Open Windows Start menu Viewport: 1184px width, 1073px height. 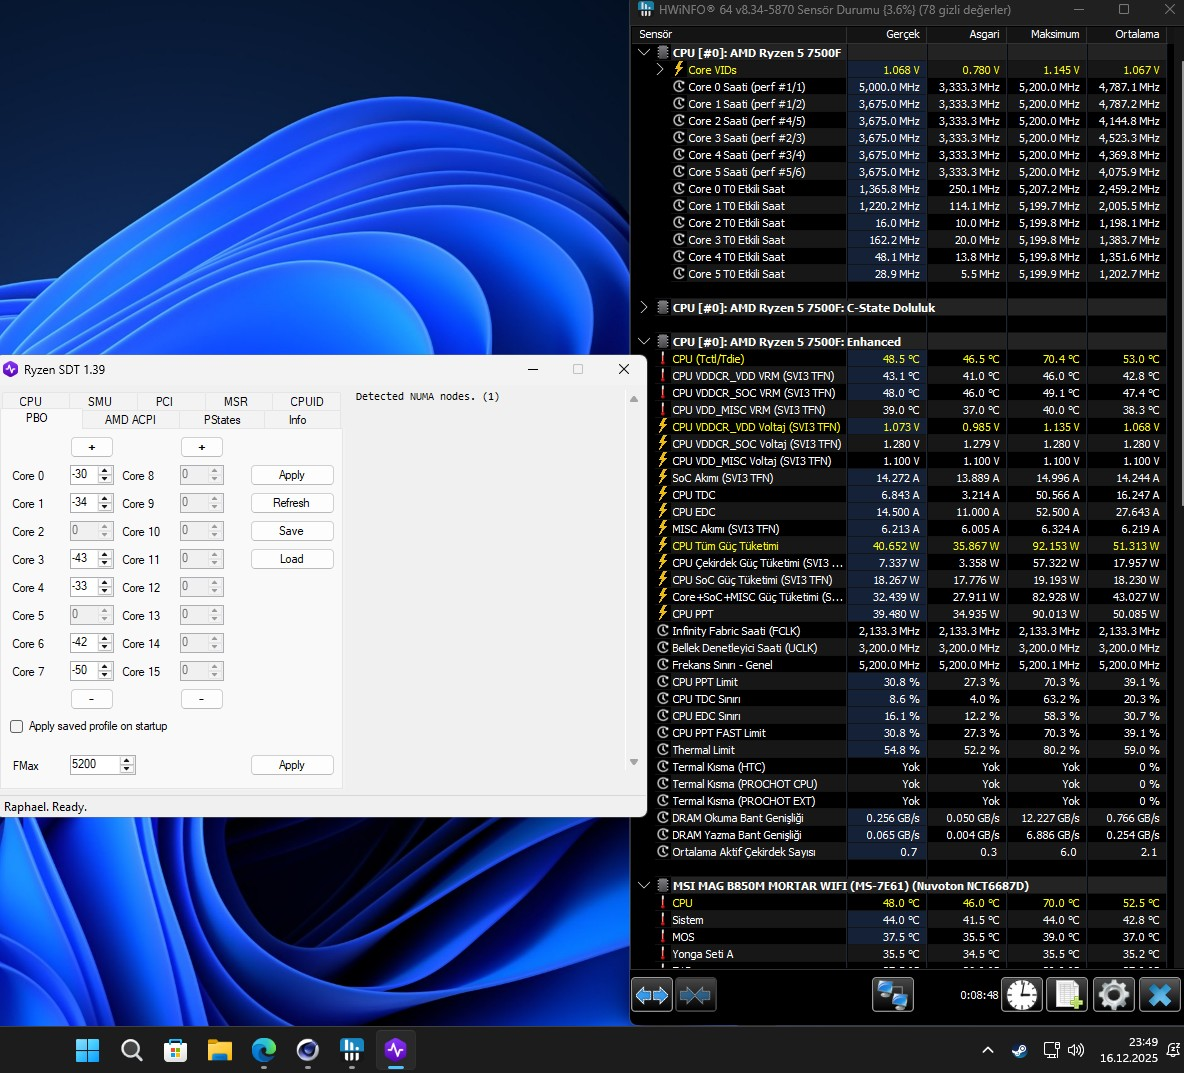tap(88, 1050)
